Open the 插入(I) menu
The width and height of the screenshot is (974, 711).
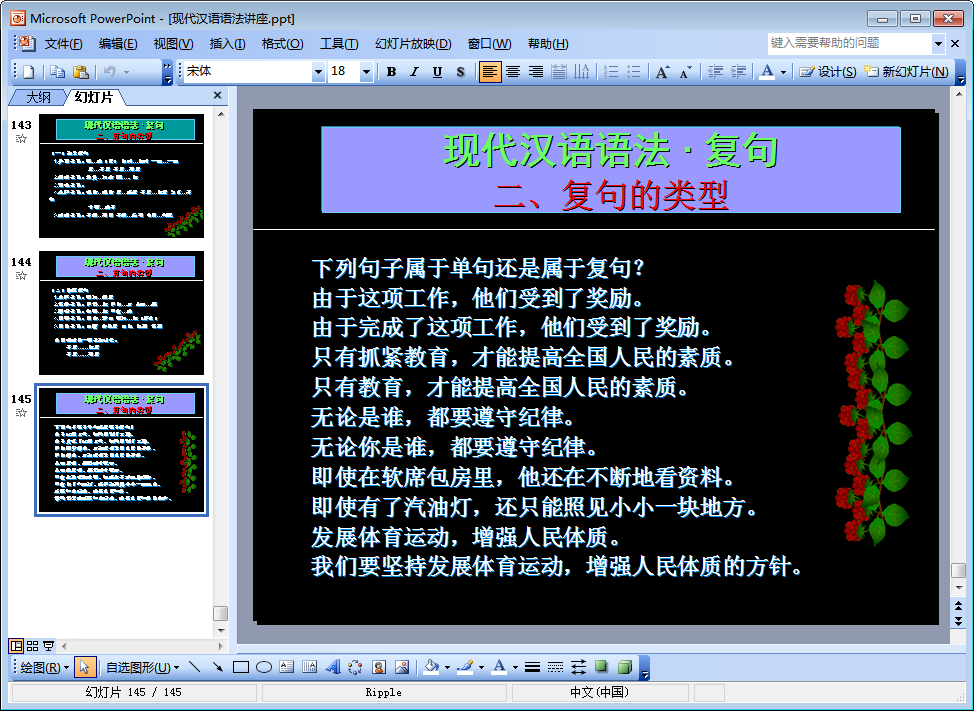(x=227, y=44)
